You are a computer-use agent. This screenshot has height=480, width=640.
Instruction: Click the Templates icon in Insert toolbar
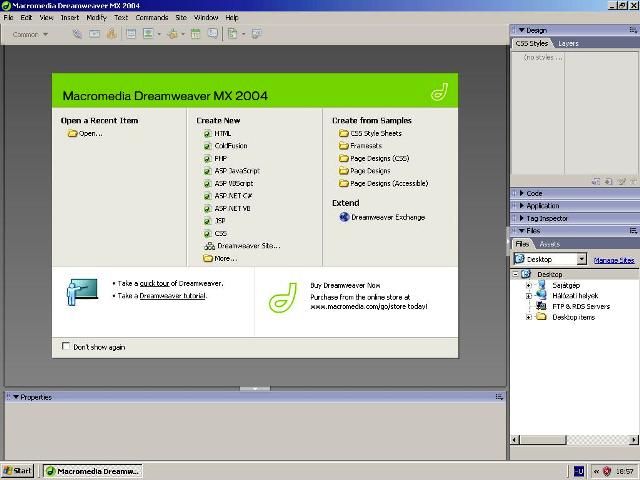pyautogui.click(x=233, y=34)
